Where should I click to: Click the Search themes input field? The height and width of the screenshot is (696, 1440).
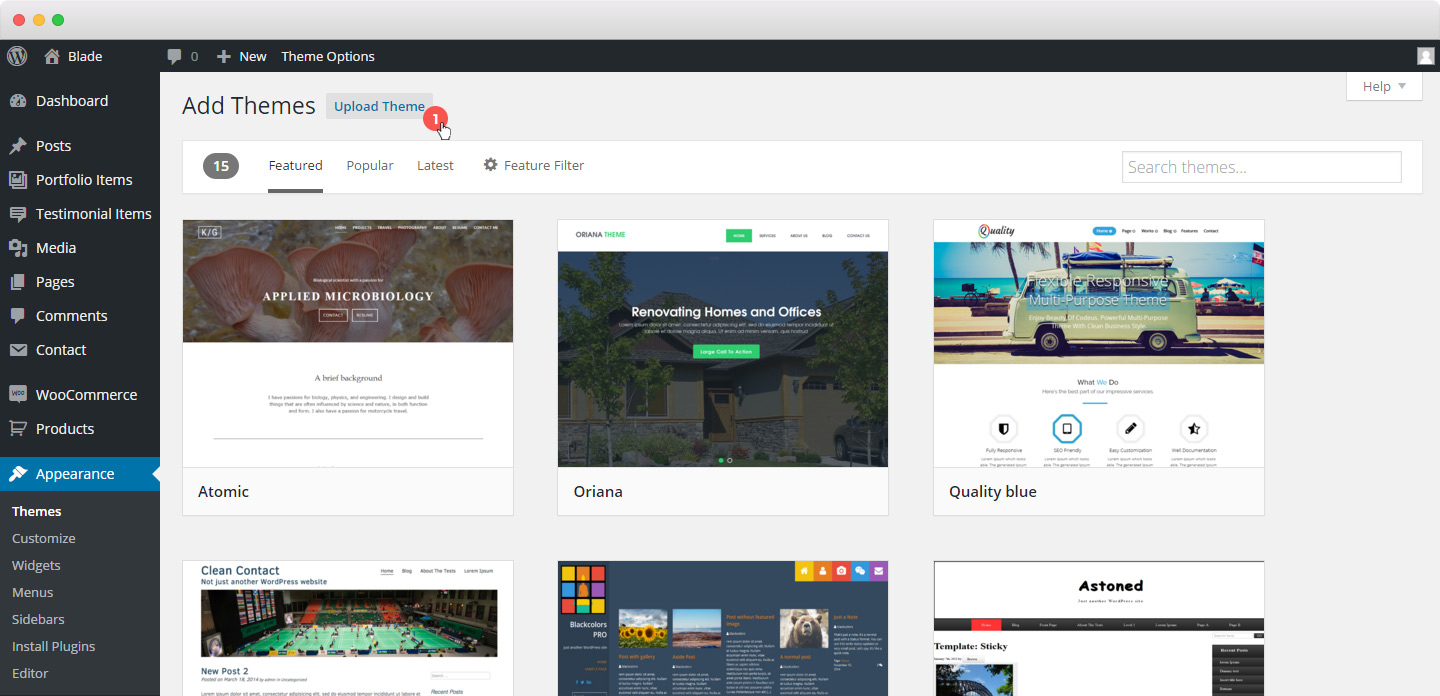point(1261,167)
